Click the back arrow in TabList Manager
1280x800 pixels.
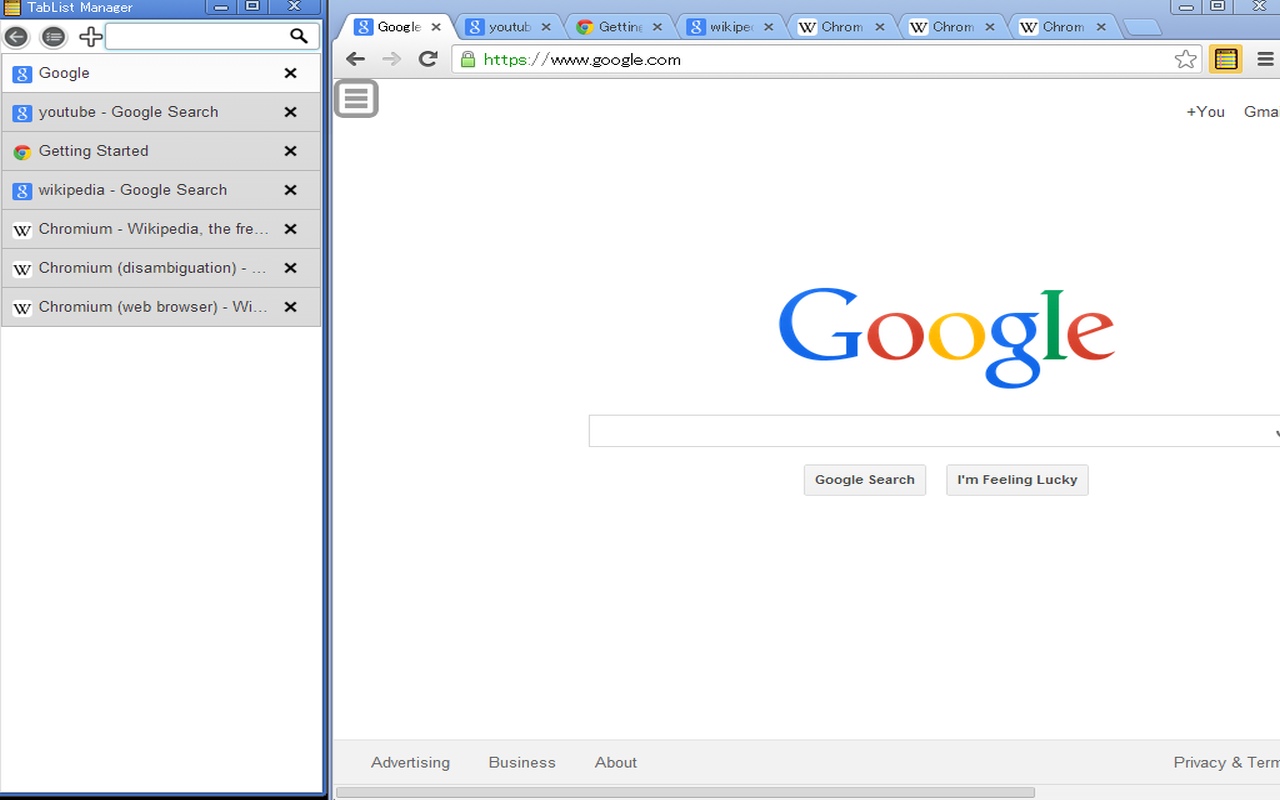pyautogui.click(x=16, y=37)
